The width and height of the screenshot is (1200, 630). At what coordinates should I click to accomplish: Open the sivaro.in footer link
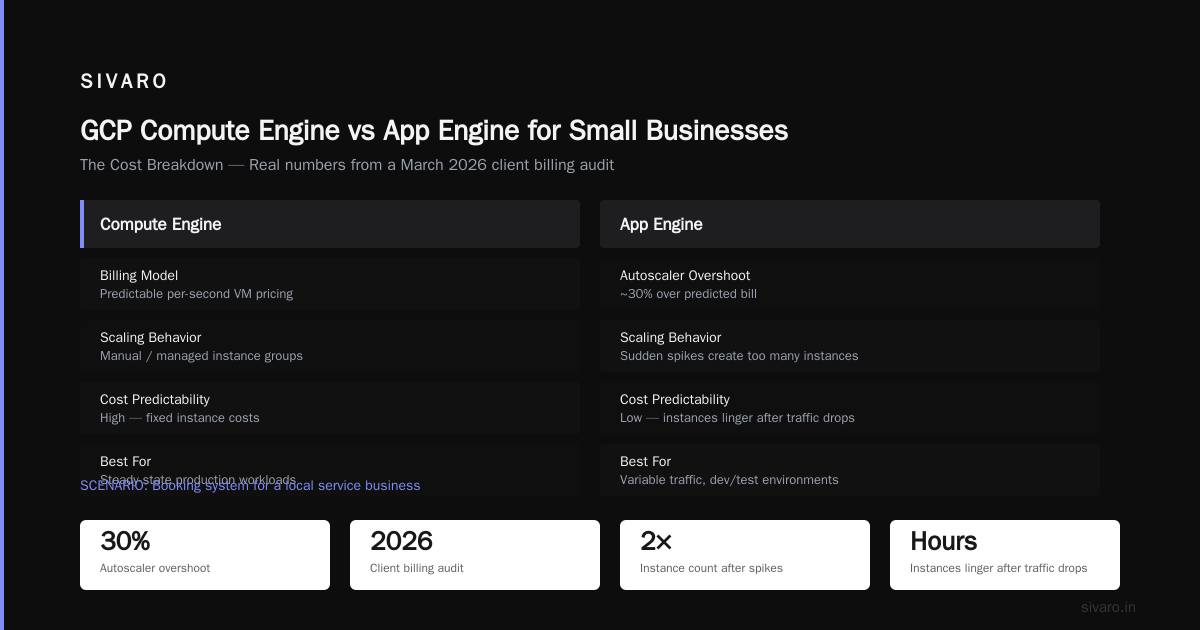tap(1108, 607)
